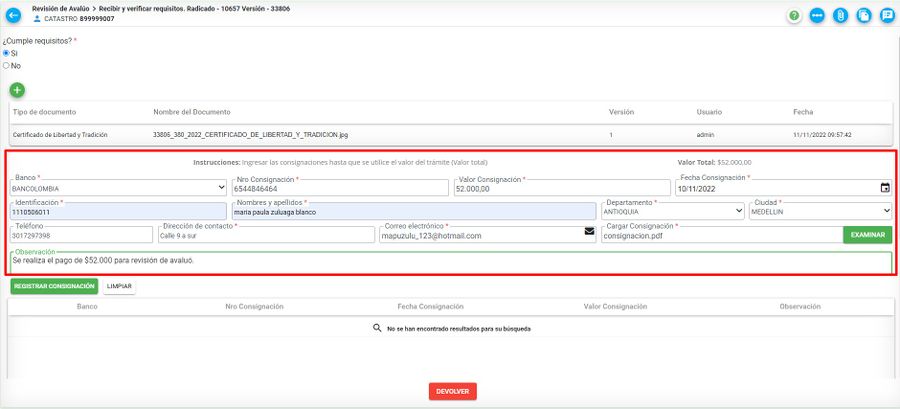
Task: Click the file name 33806_380_2022_CERTIFICADO_DE_LIBERTAD_Y_TRADICION.jpg
Action: point(250,135)
